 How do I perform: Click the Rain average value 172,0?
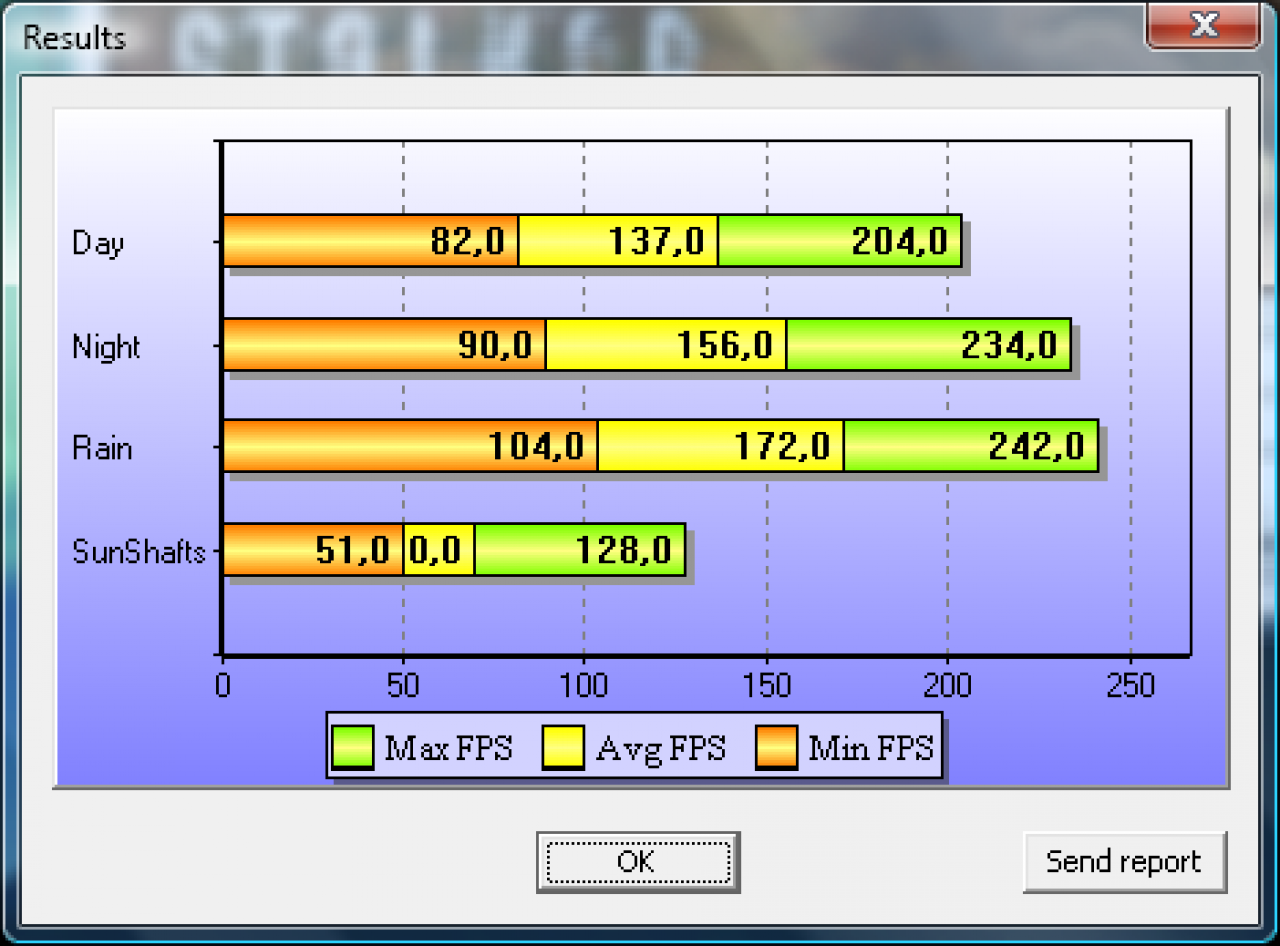(x=782, y=446)
